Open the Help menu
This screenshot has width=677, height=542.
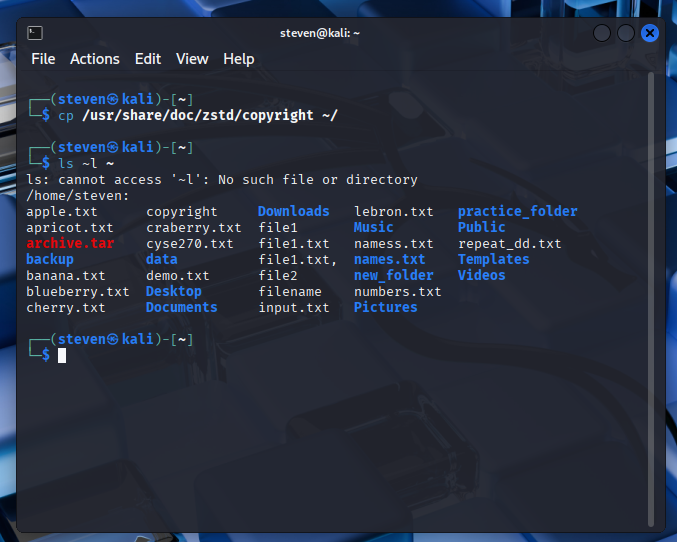pos(239,59)
